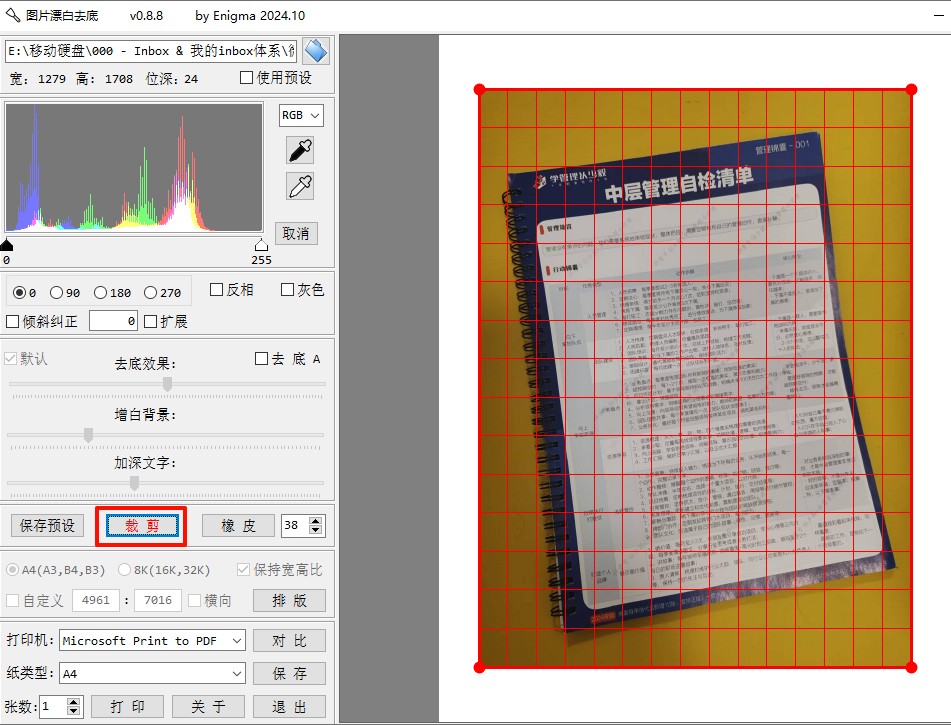Image resolution: width=951 pixels, height=725 pixels.
Task: Increase the 张数 copies count with the up arrow
Action: point(73,703)
